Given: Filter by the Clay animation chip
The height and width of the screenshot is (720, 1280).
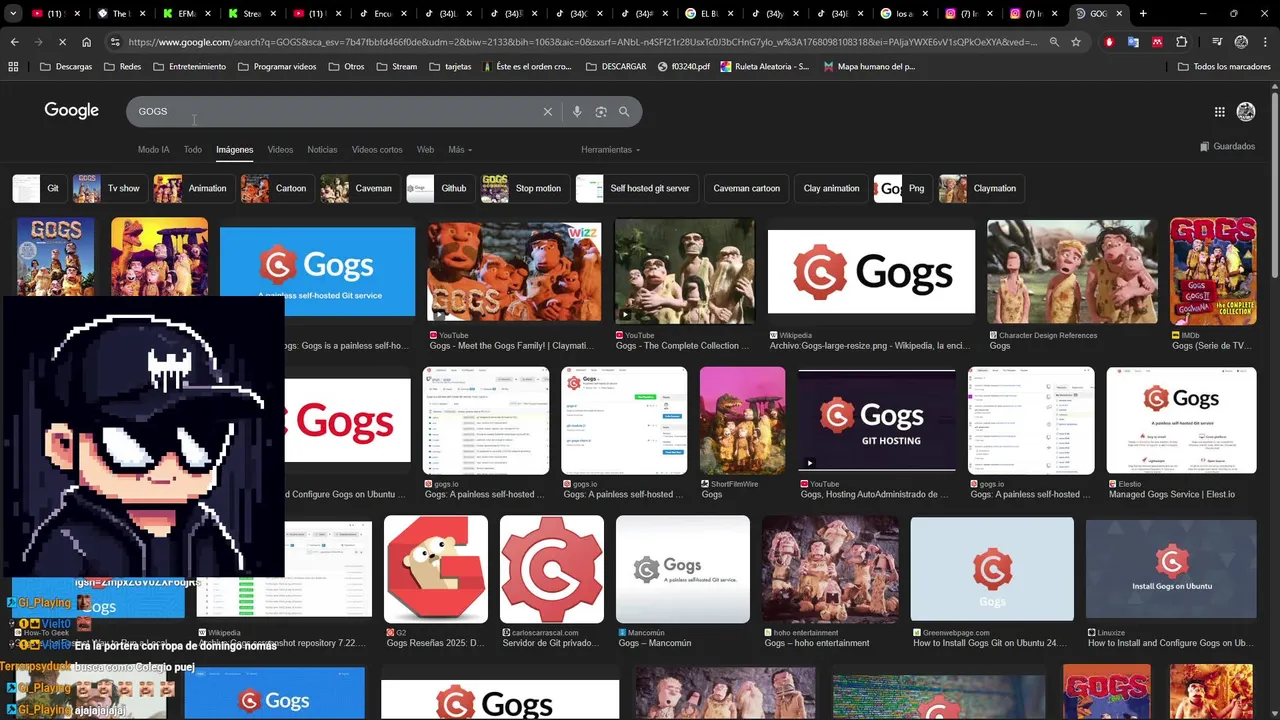Looking at the screenshot, I should [831, 188].
